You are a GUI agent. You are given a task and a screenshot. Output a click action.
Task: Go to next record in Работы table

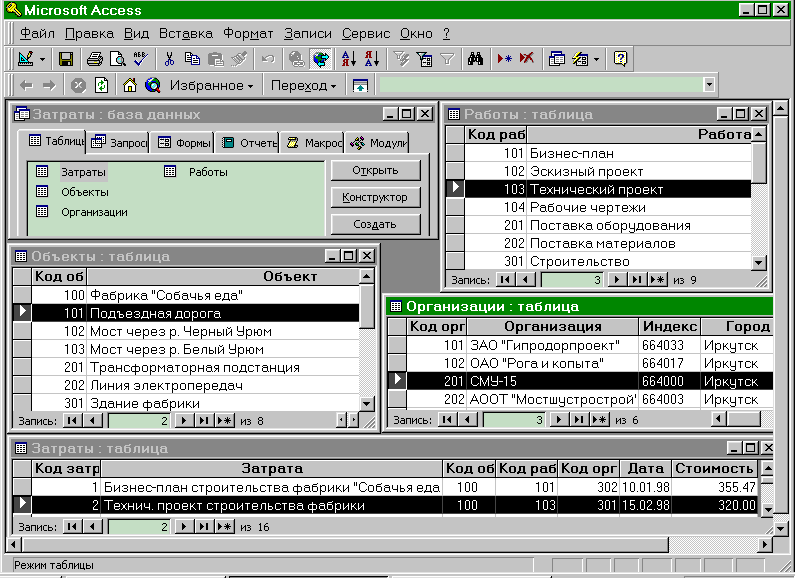click(x=617, y=279)
